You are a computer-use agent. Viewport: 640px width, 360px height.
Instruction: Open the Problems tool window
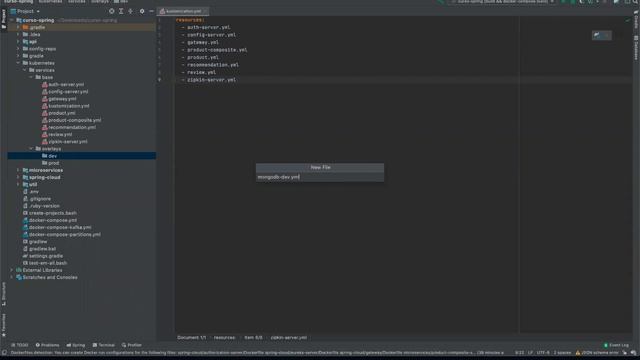click(x=47, y=345)
